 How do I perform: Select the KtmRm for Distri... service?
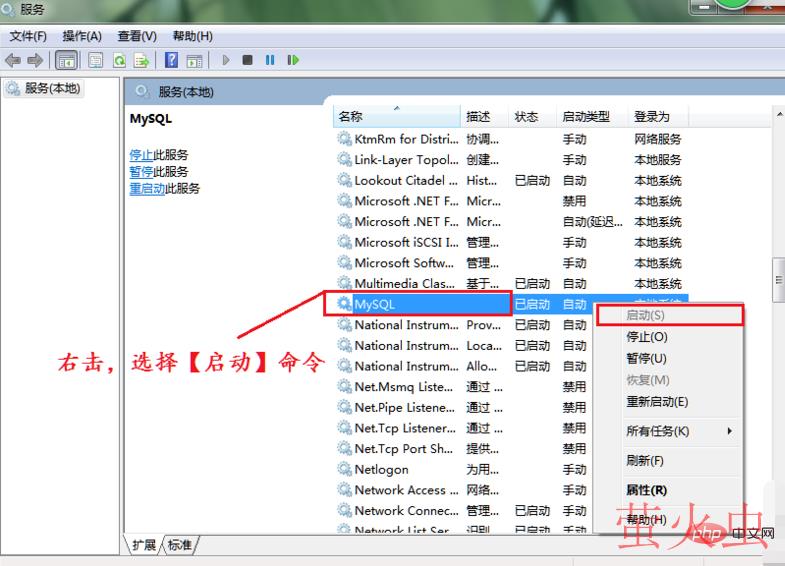pyautogui.click(x=511, y=139)
